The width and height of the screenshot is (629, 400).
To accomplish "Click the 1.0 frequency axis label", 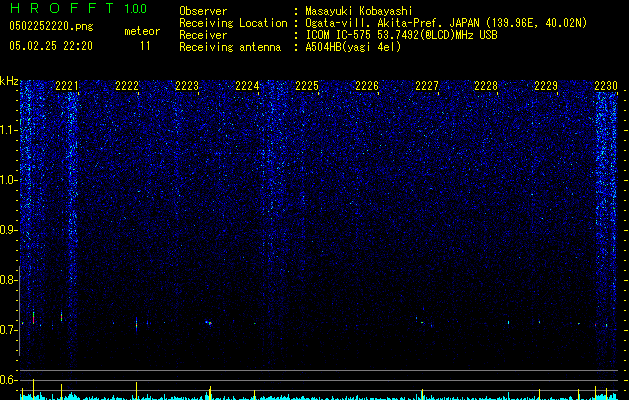I will 8,180.
